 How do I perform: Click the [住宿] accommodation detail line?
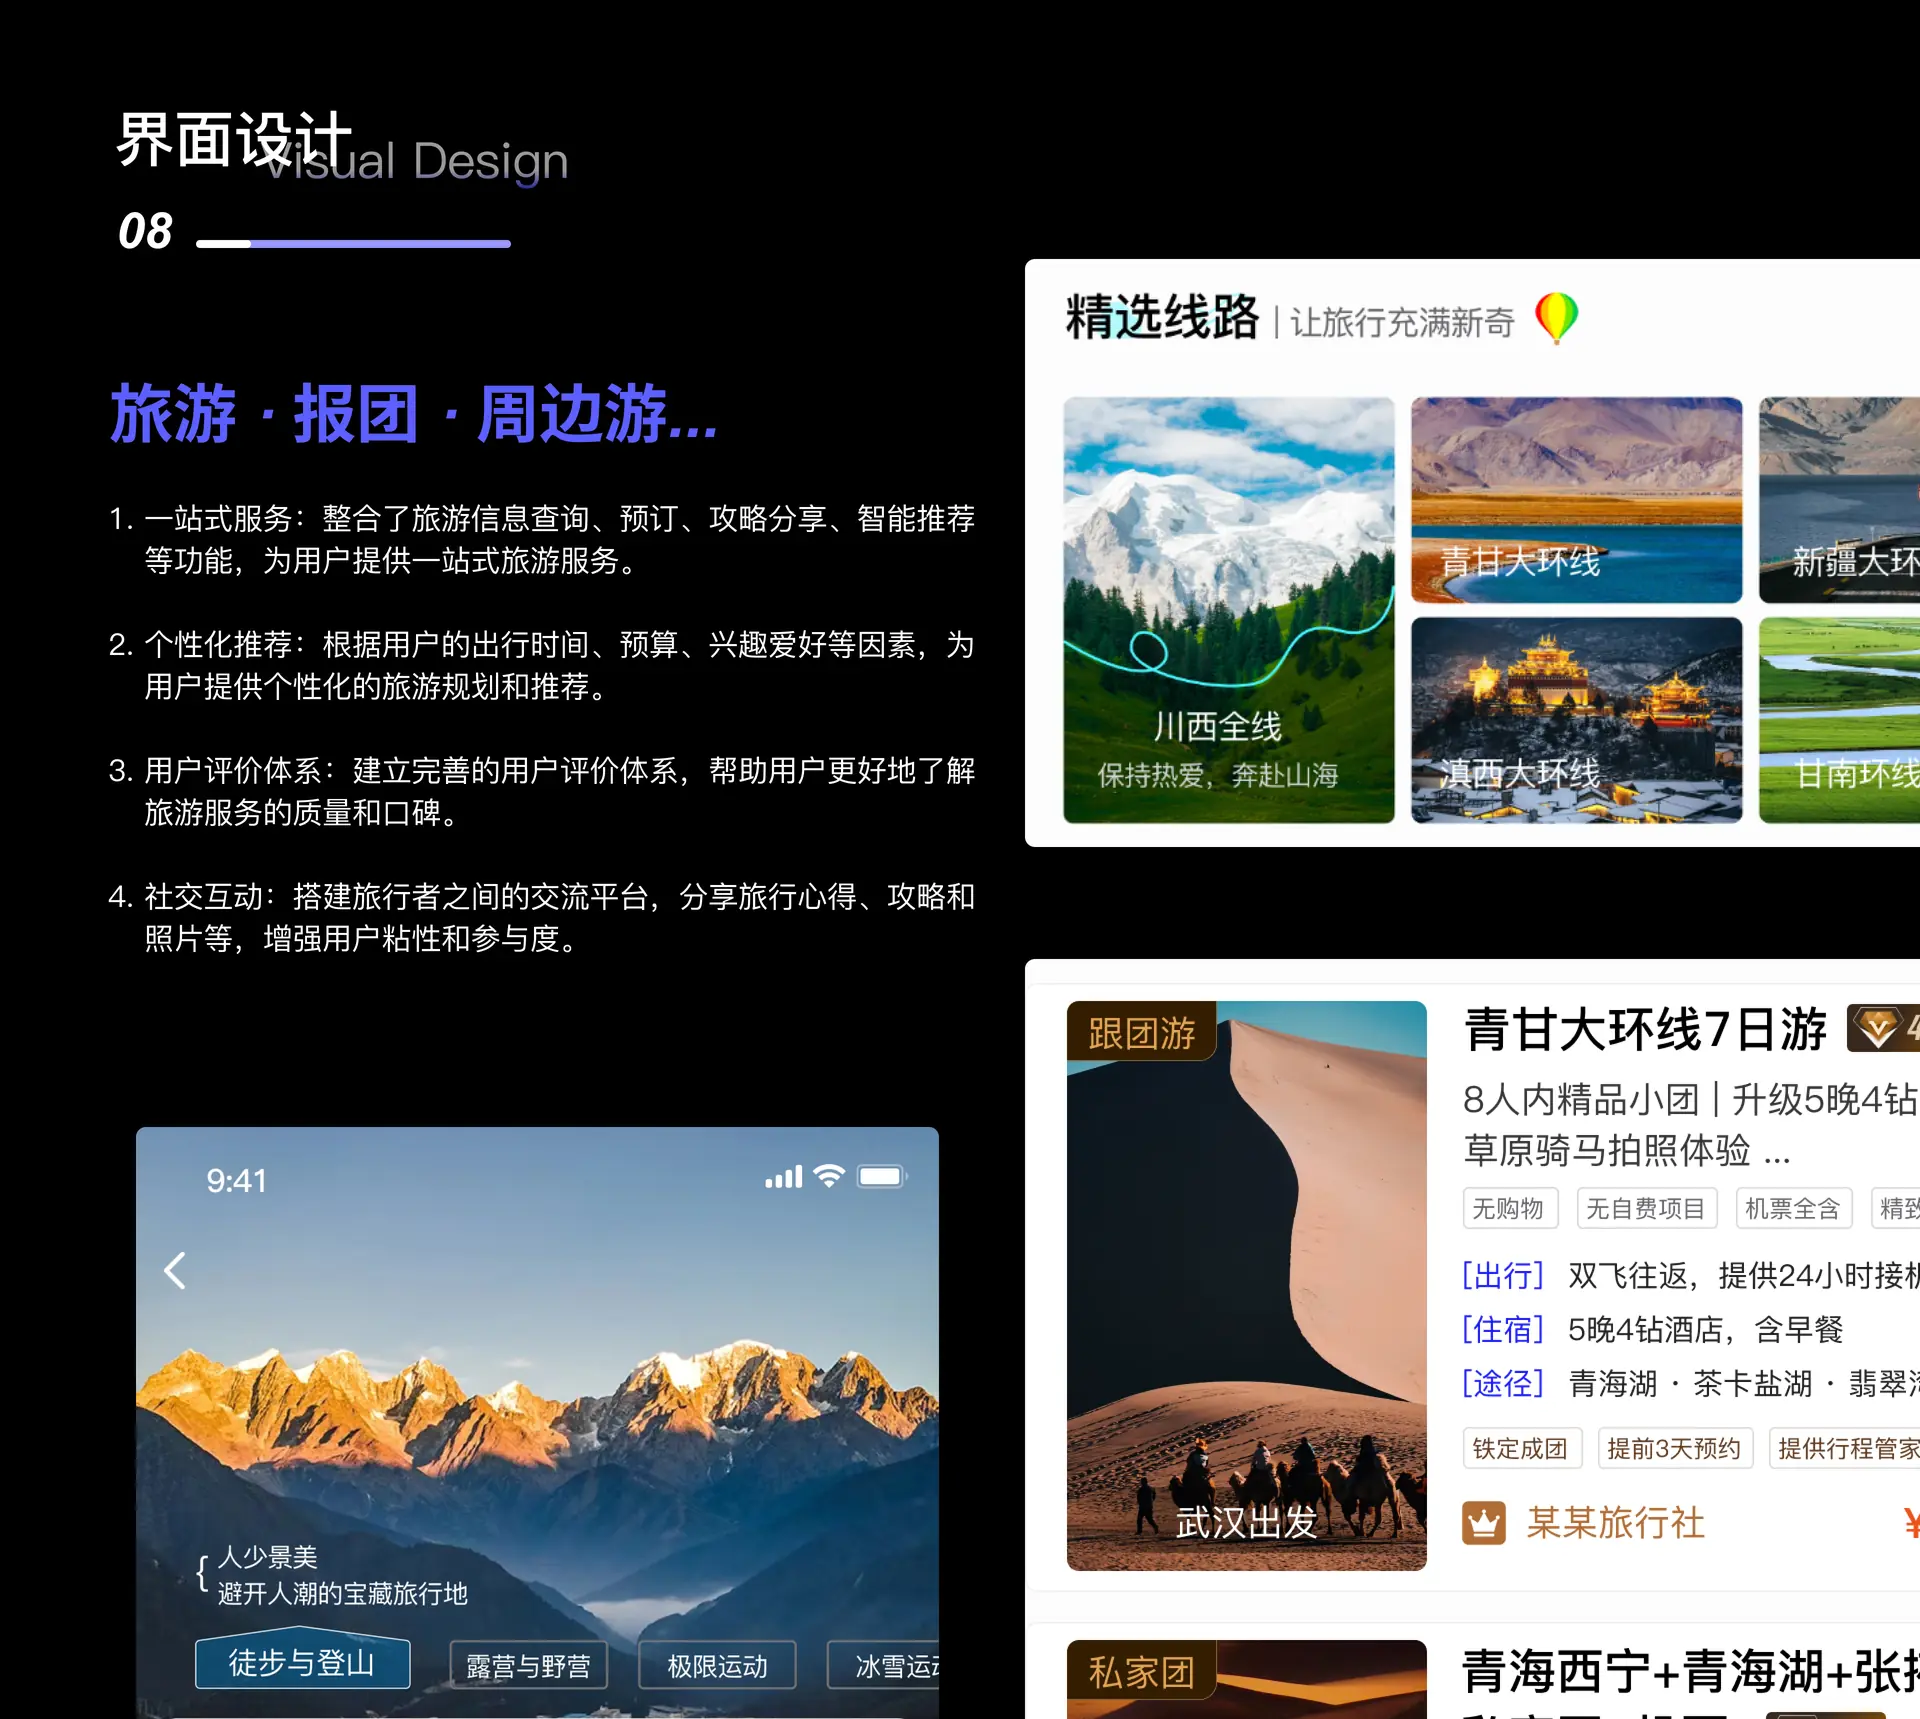tap(1653, 1329)
